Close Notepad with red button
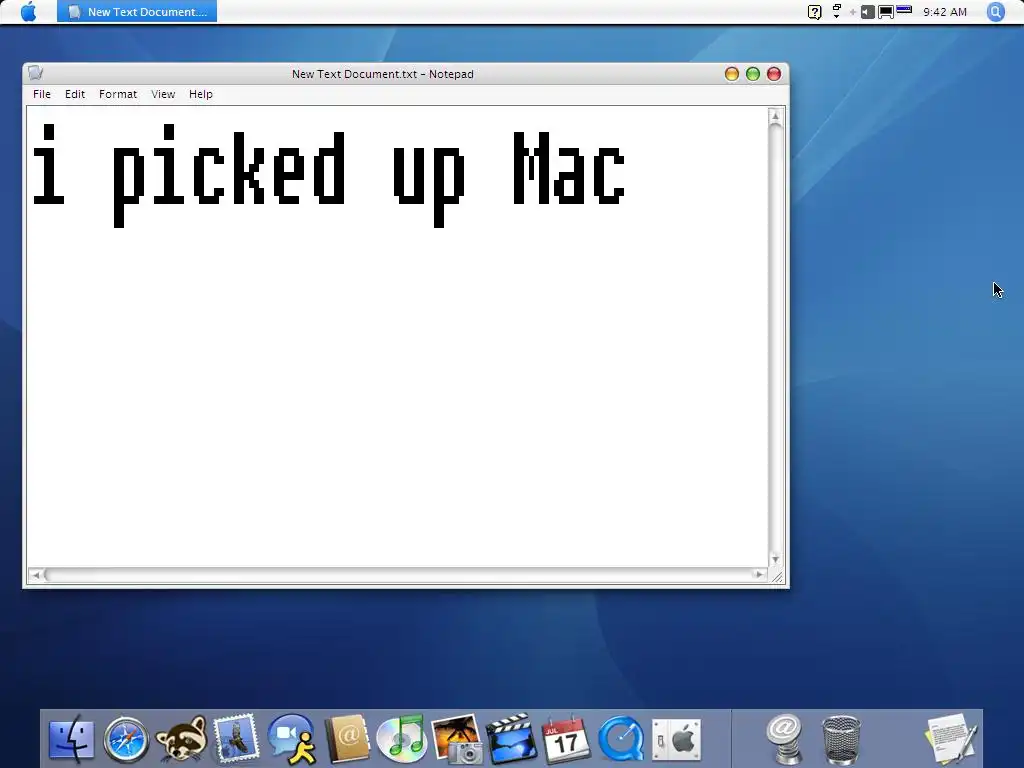Image resolution: width=1024 pixels, height=768 pixels. tap(774, 74)
